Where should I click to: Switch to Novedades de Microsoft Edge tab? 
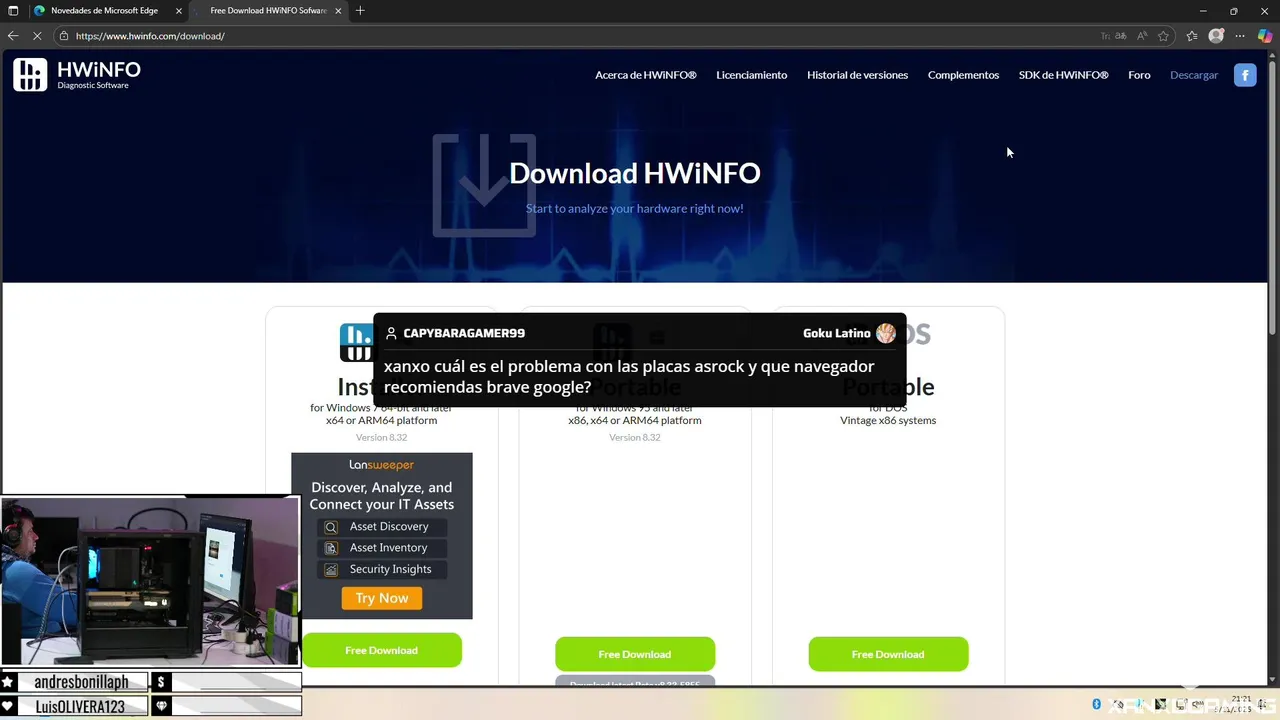click(x=107, y=11)
